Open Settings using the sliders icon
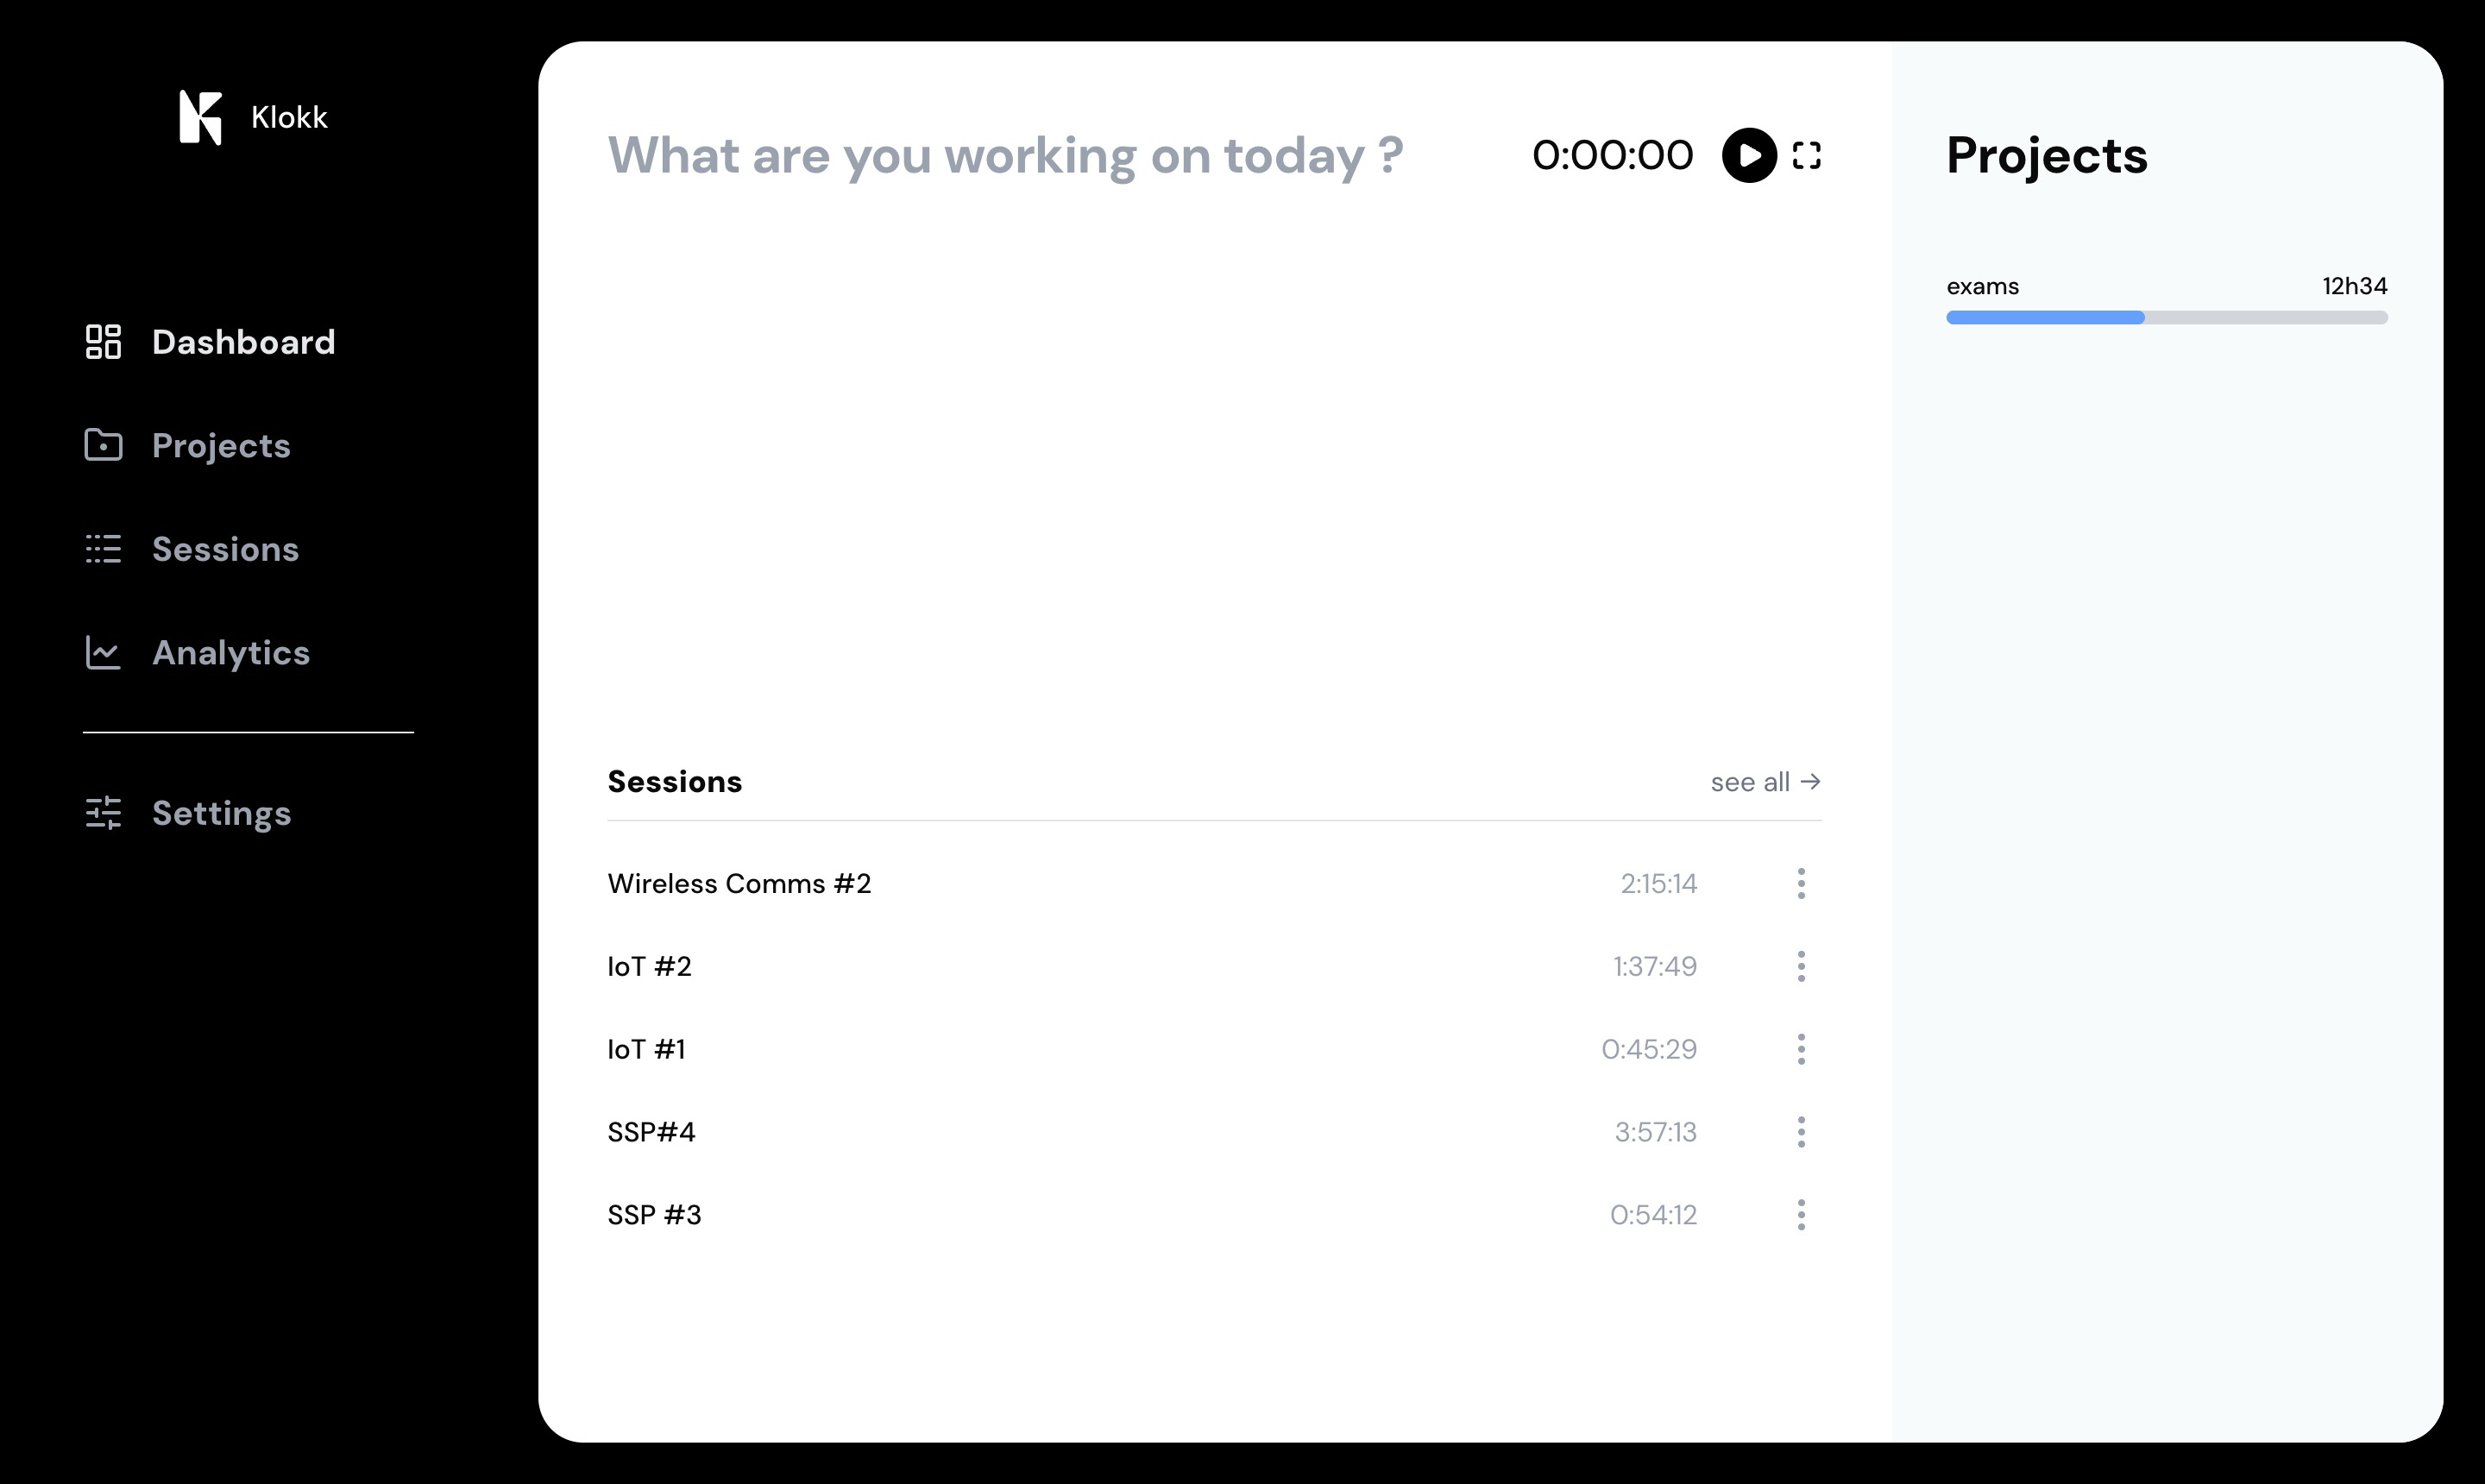The image size is (2485, 1484). pos(103,813)
